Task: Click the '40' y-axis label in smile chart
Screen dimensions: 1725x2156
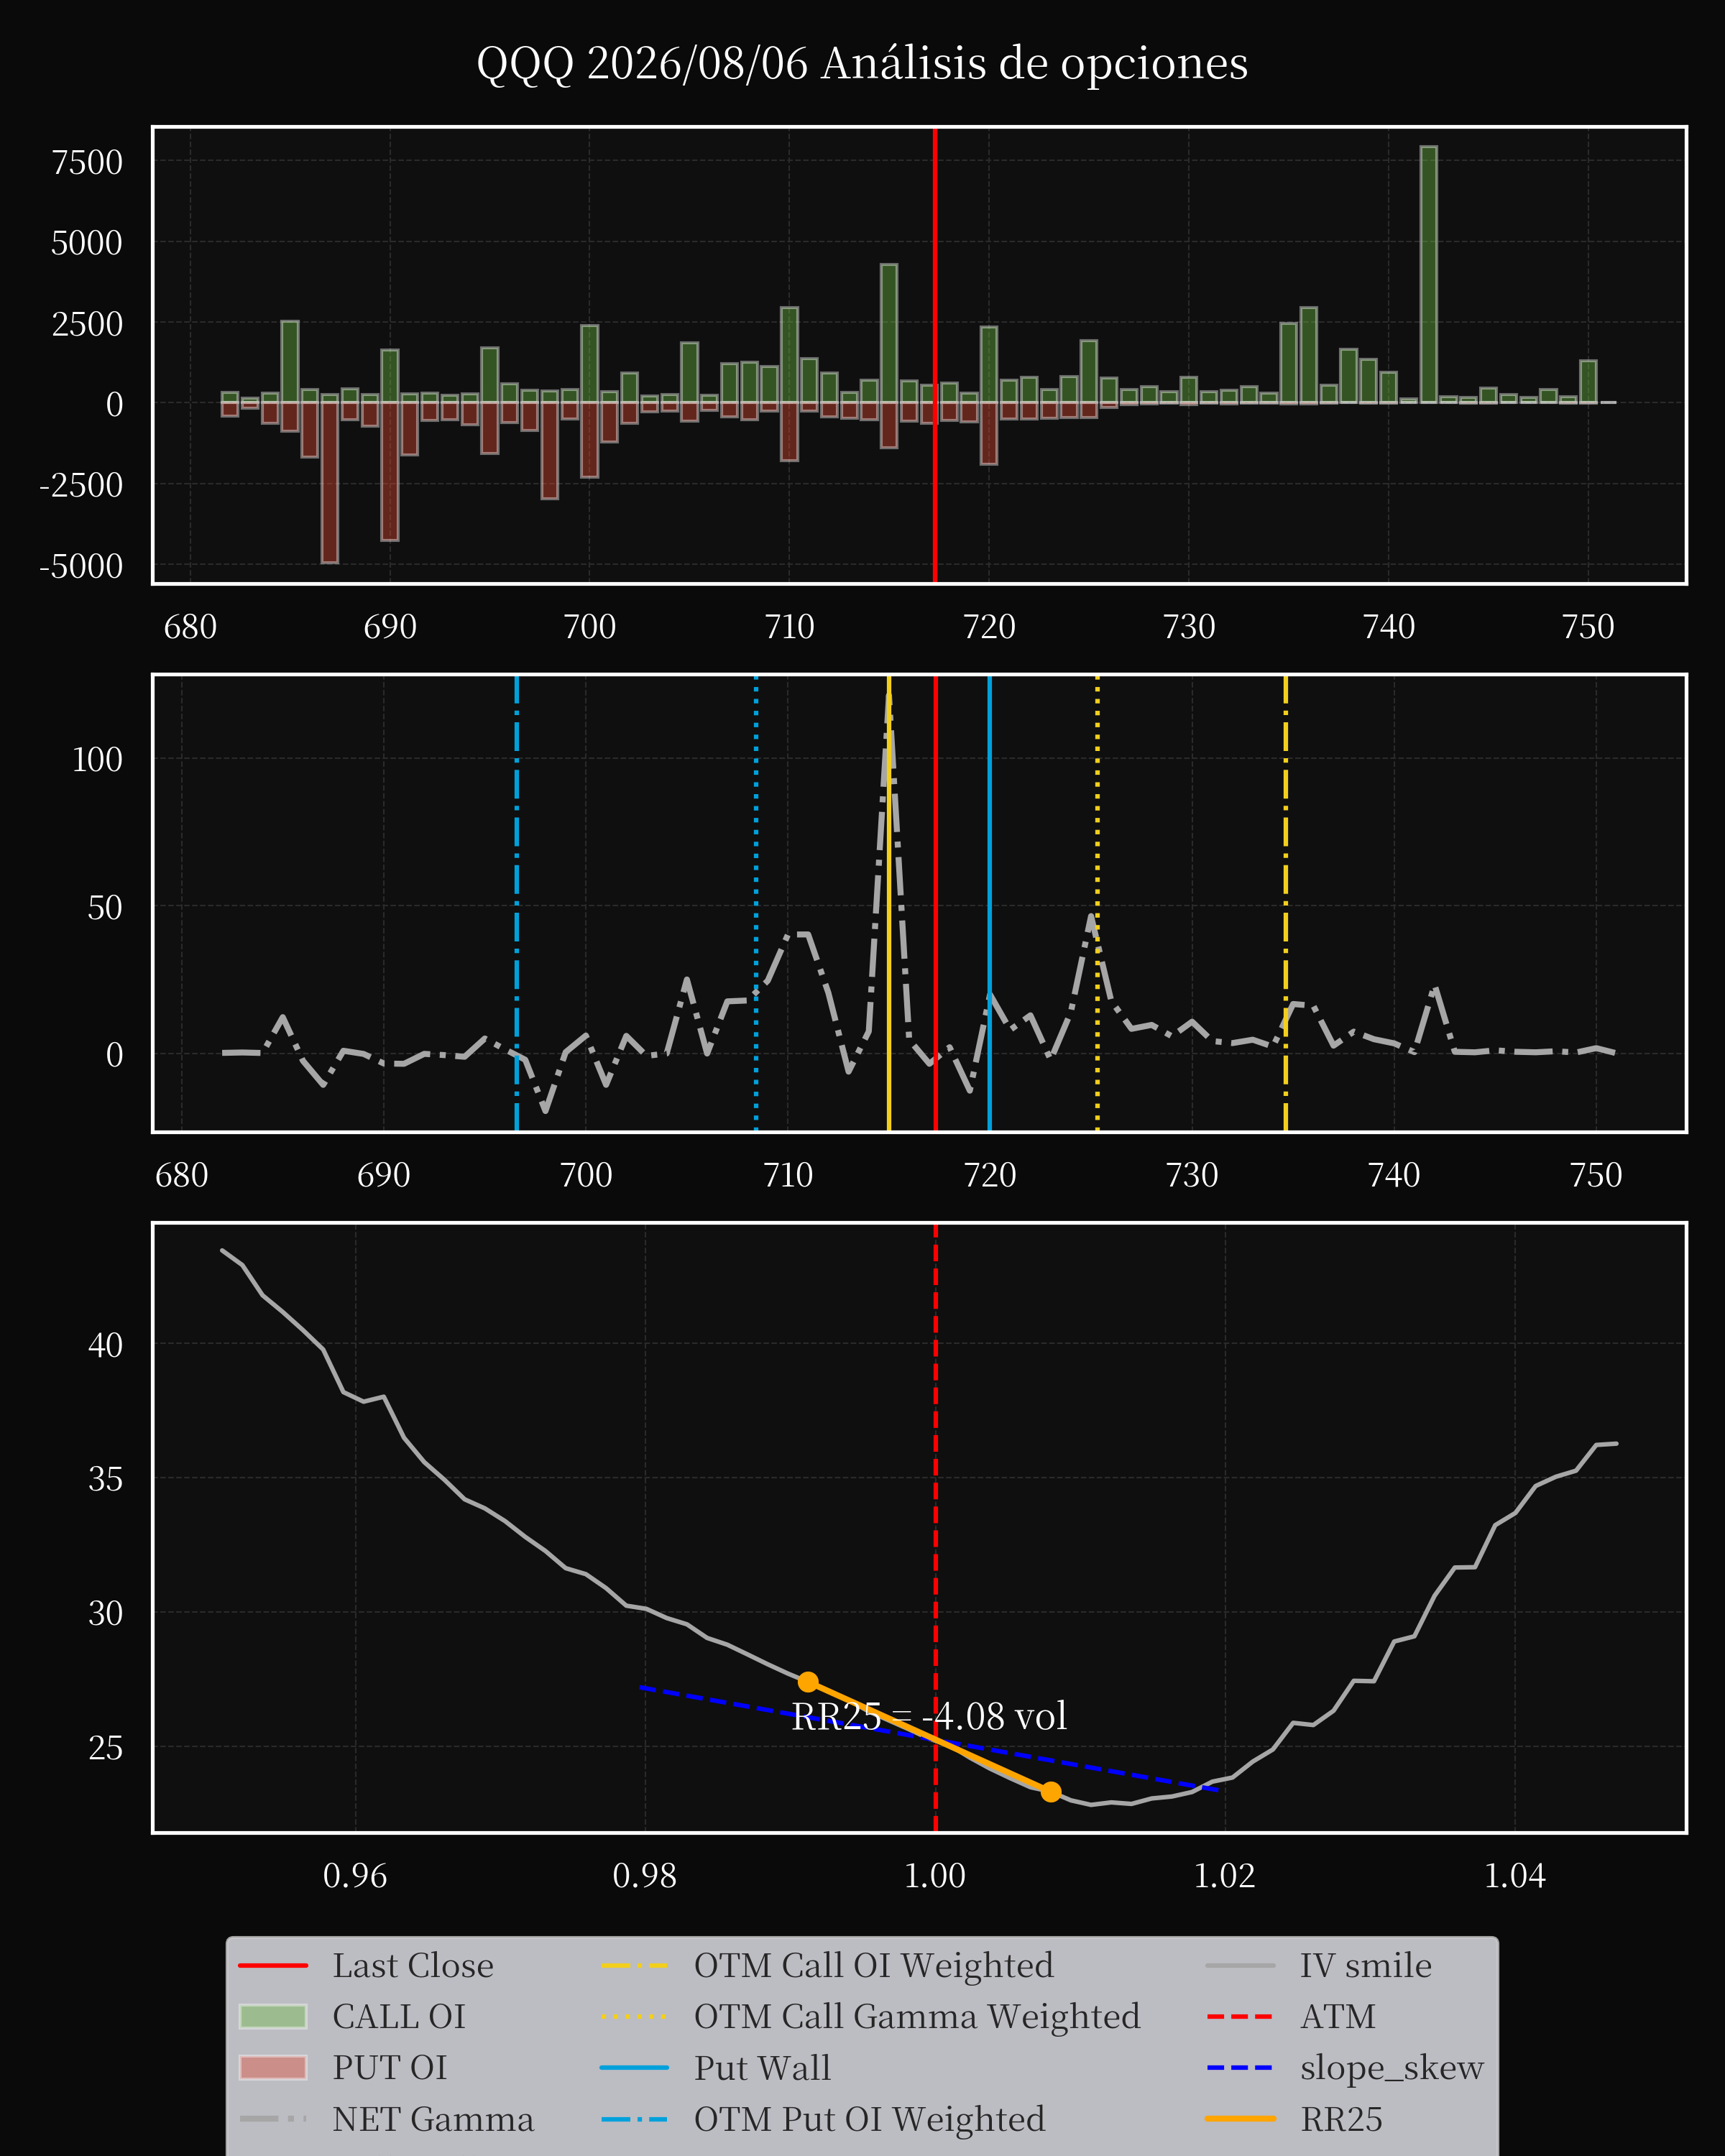Action: click(x=106, y=1345)
